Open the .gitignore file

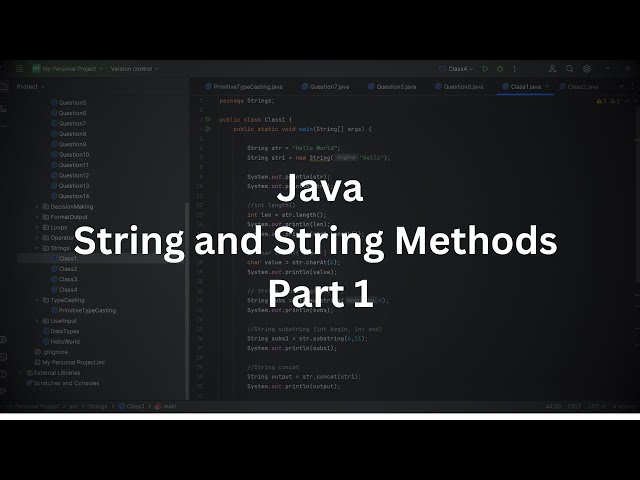[51, 352]
